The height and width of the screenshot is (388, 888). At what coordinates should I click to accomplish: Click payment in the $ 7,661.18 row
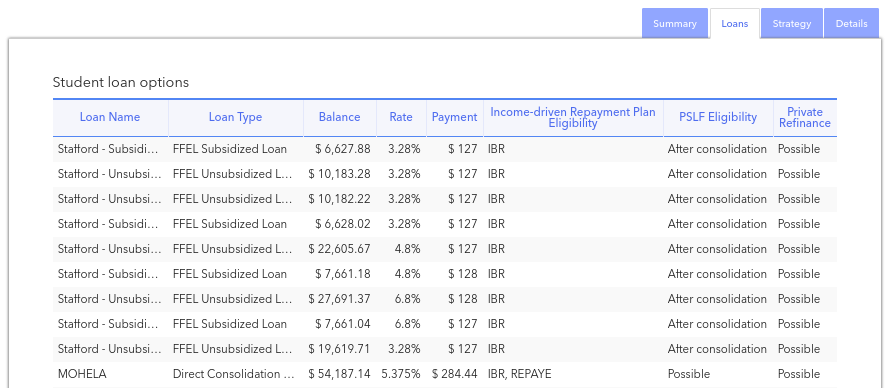pyautogui.click(x=463, y=274)
